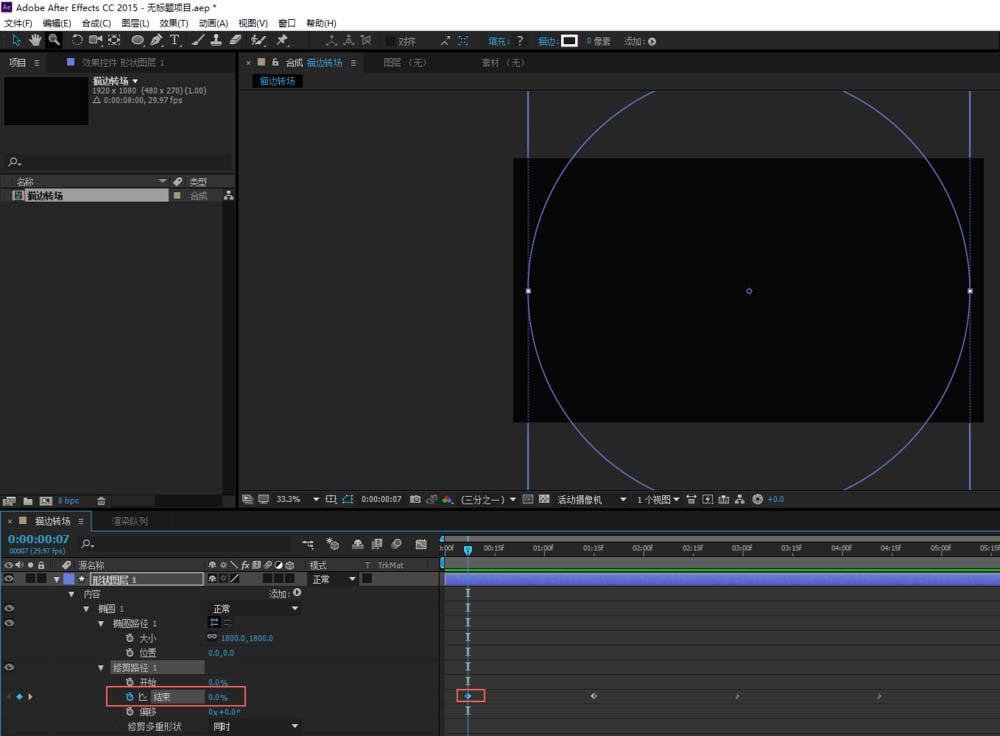The width and height of the screenshot is (1000, 736).
Task: Select the Pen tool
Action: click(x=157, y=40)
